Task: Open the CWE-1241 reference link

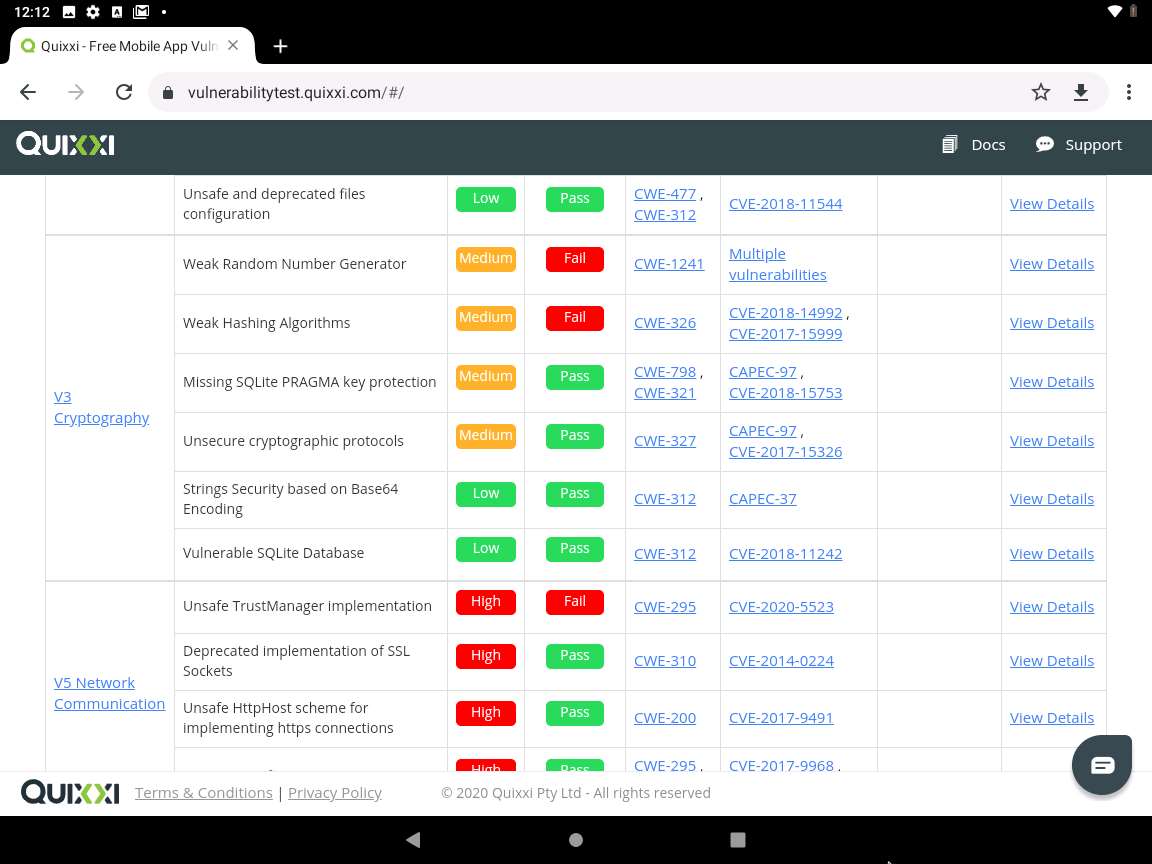Action: (668, 263)
